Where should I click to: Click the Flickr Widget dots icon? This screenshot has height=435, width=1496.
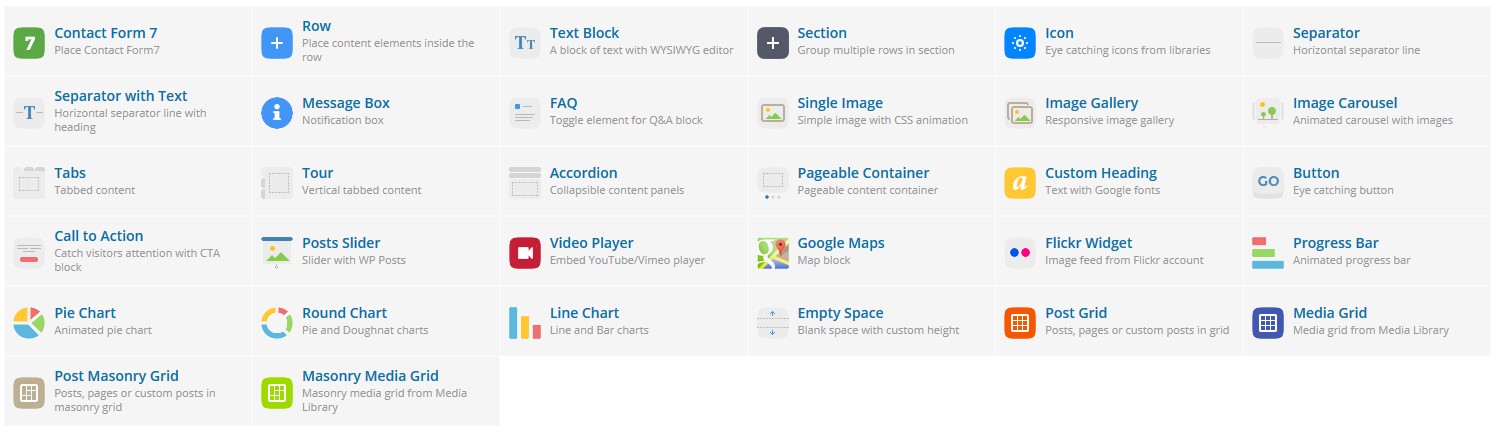tap(1020, 253)
